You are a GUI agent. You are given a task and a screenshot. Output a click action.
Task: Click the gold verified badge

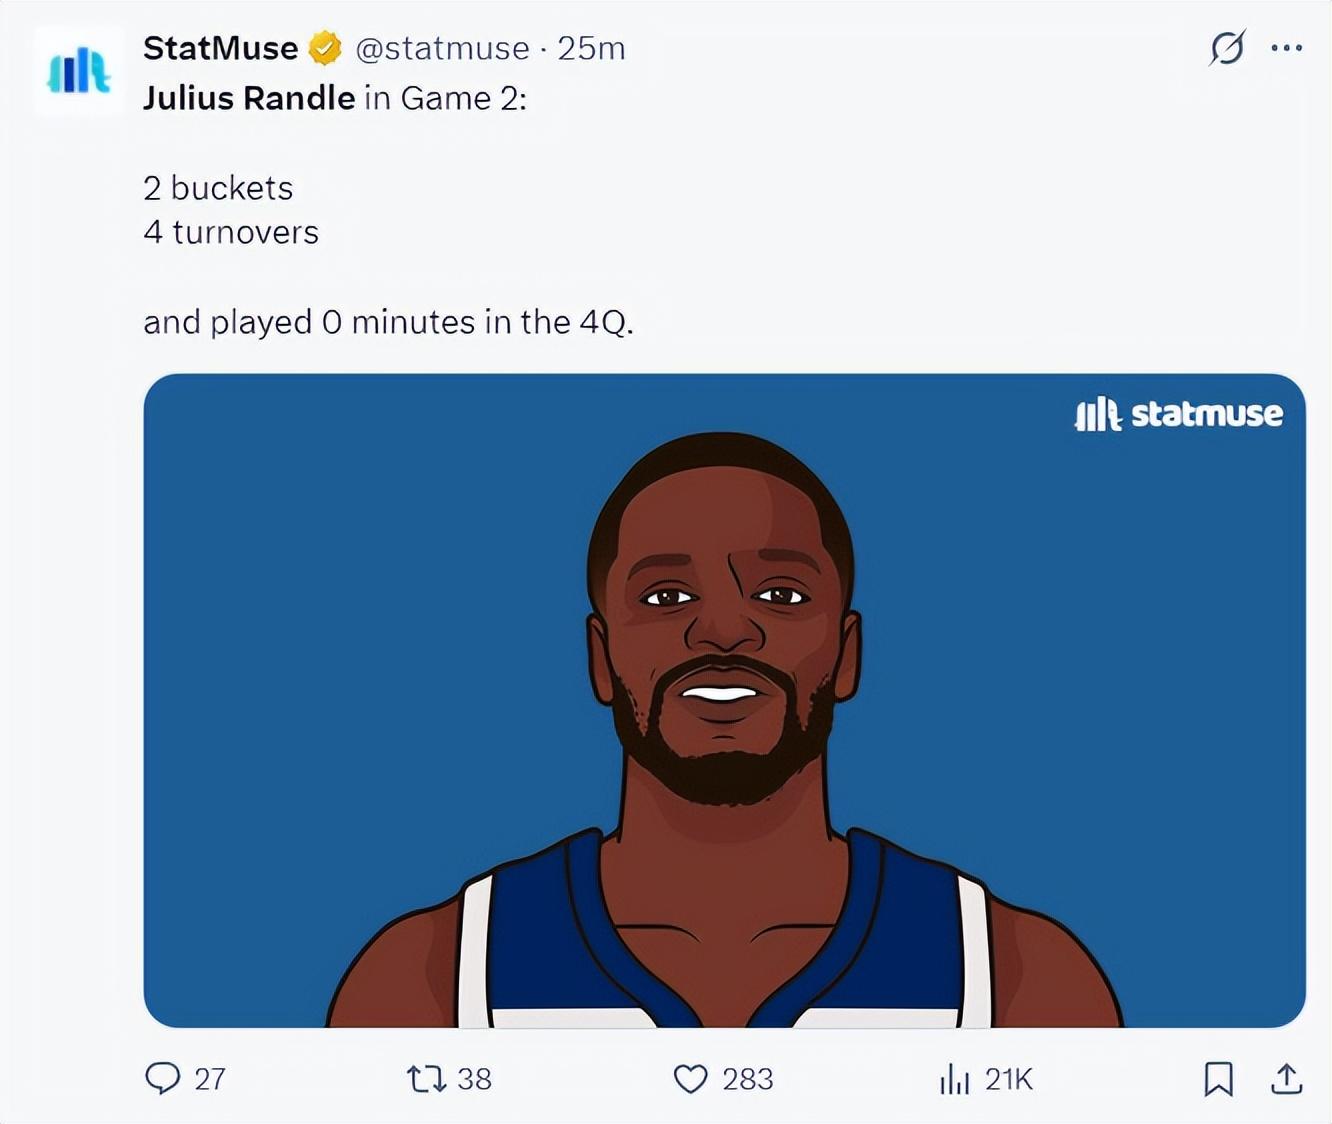click(x=325, y=48)
